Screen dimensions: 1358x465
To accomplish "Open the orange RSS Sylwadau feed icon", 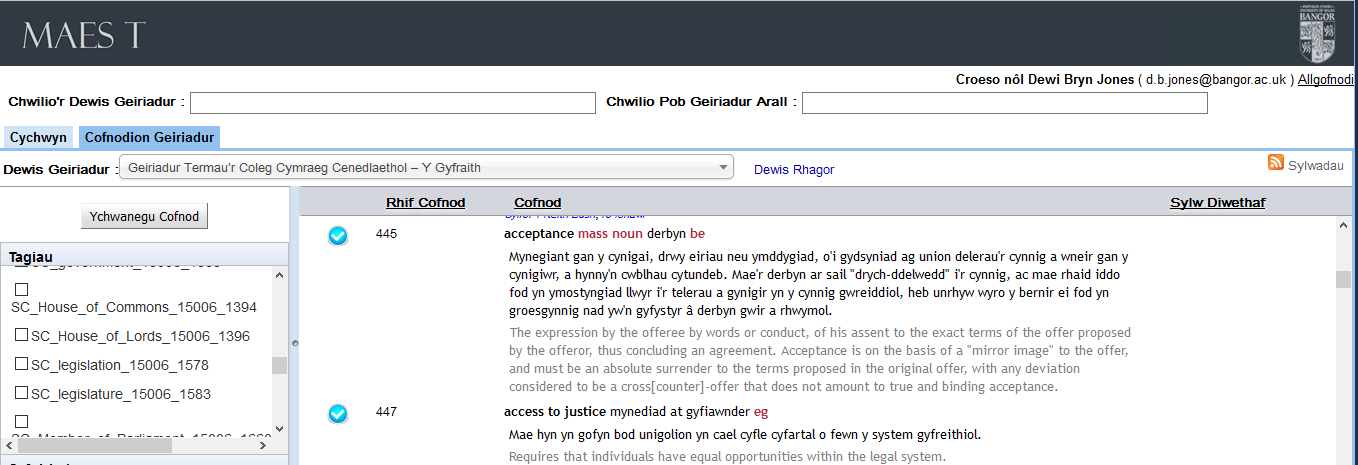I will pos(1275,164).
